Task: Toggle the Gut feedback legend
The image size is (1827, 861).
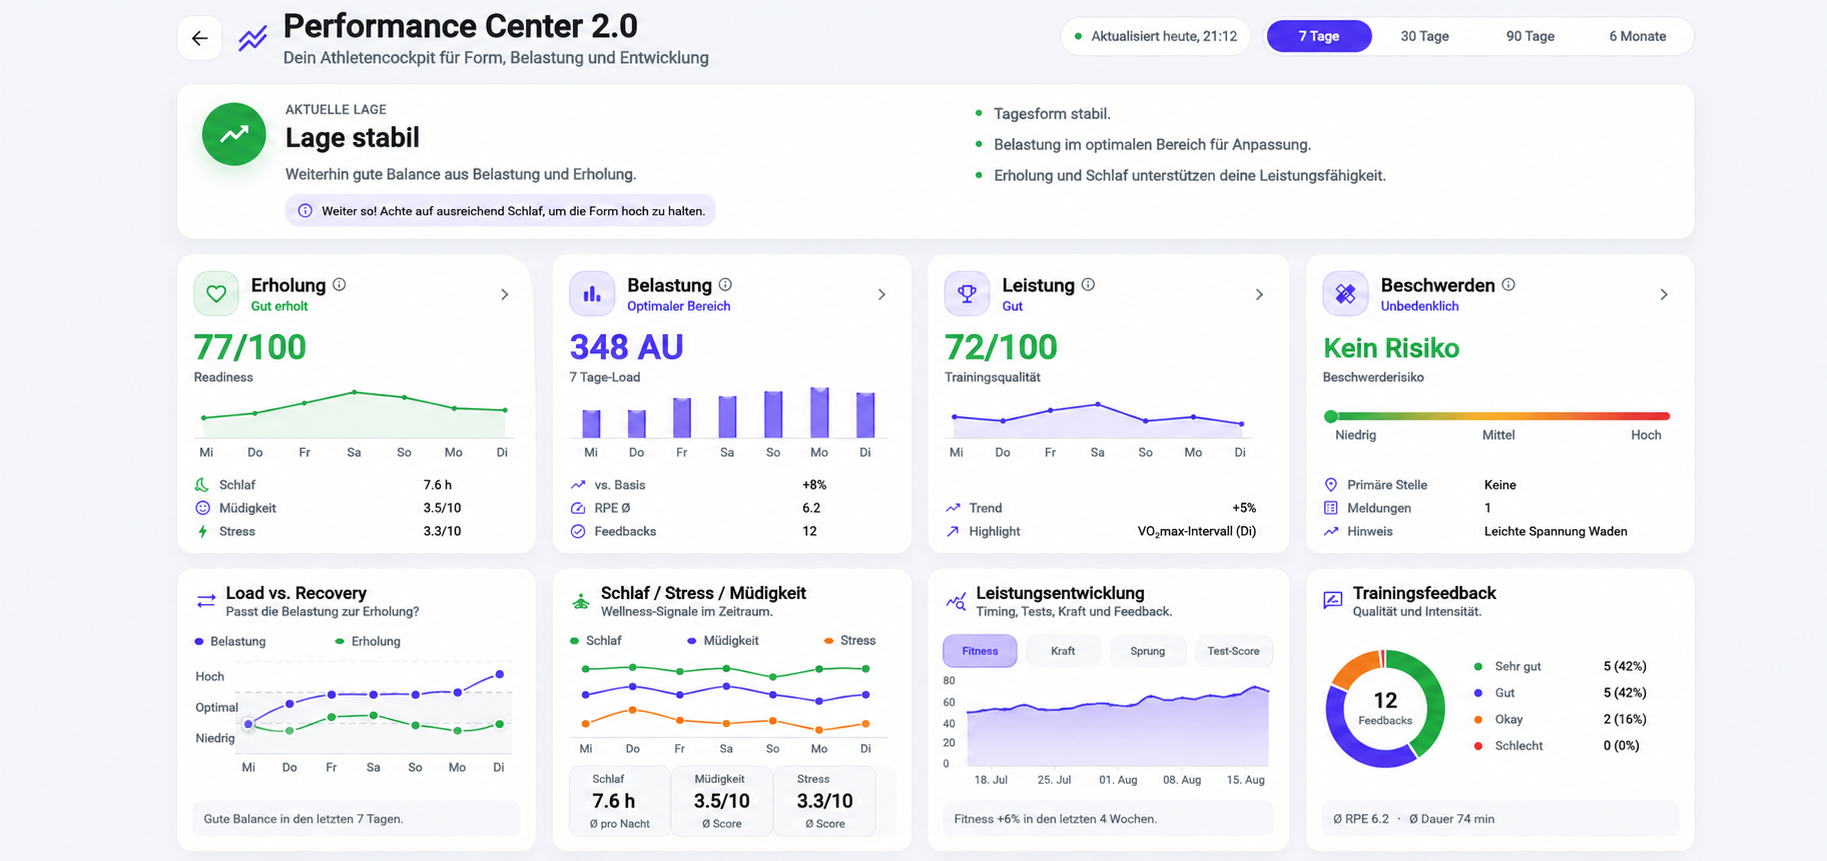Action: click(1495, 693)
